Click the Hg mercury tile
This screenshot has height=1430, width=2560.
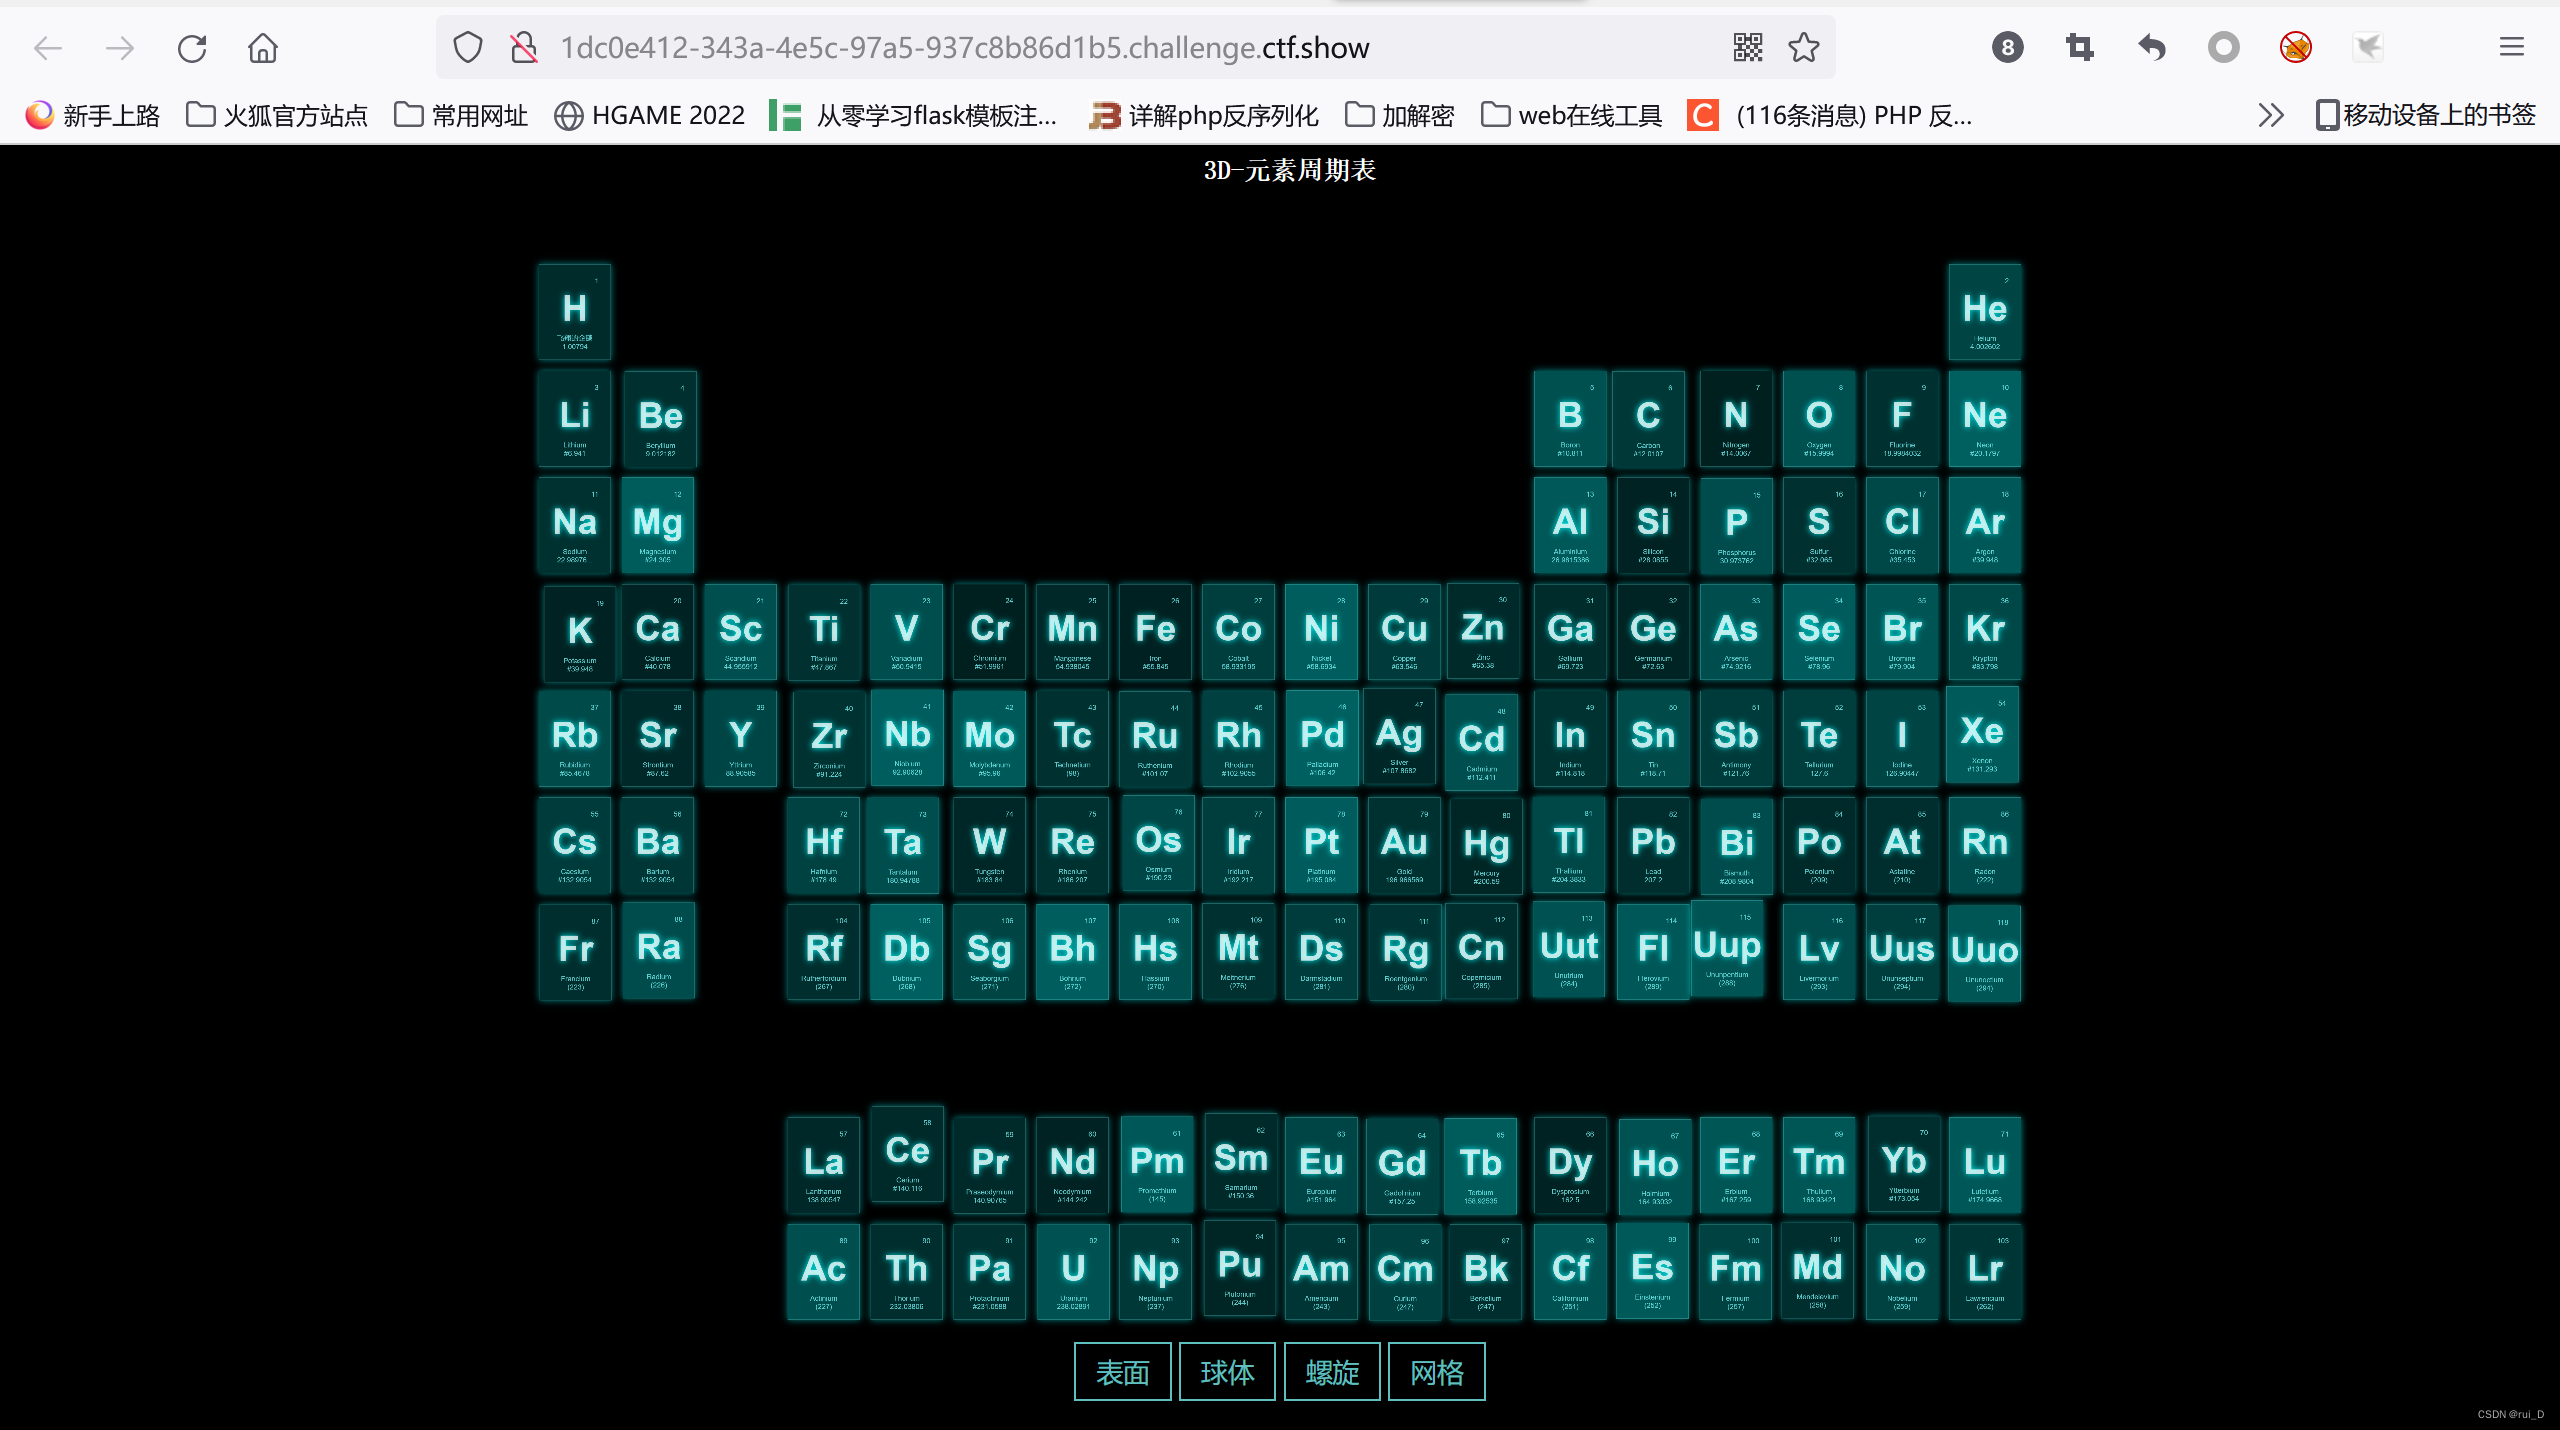pyautogui.click(x=1486, y=847)
